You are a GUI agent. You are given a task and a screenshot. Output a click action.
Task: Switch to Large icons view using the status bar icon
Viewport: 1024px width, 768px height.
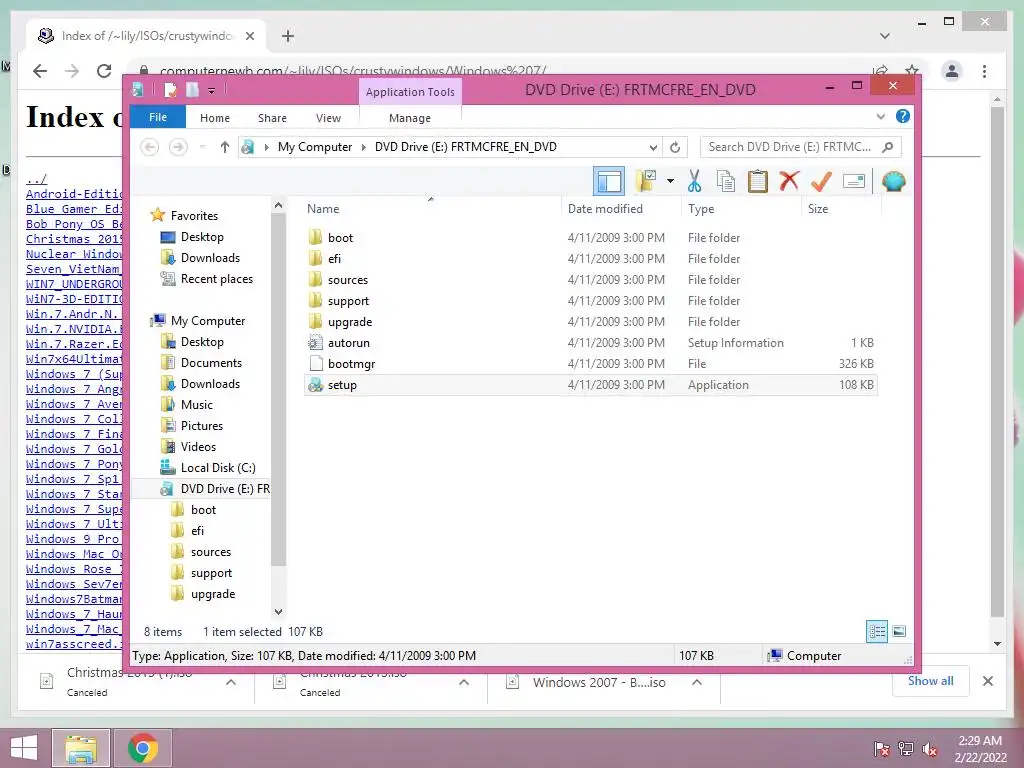pos(899,631)
